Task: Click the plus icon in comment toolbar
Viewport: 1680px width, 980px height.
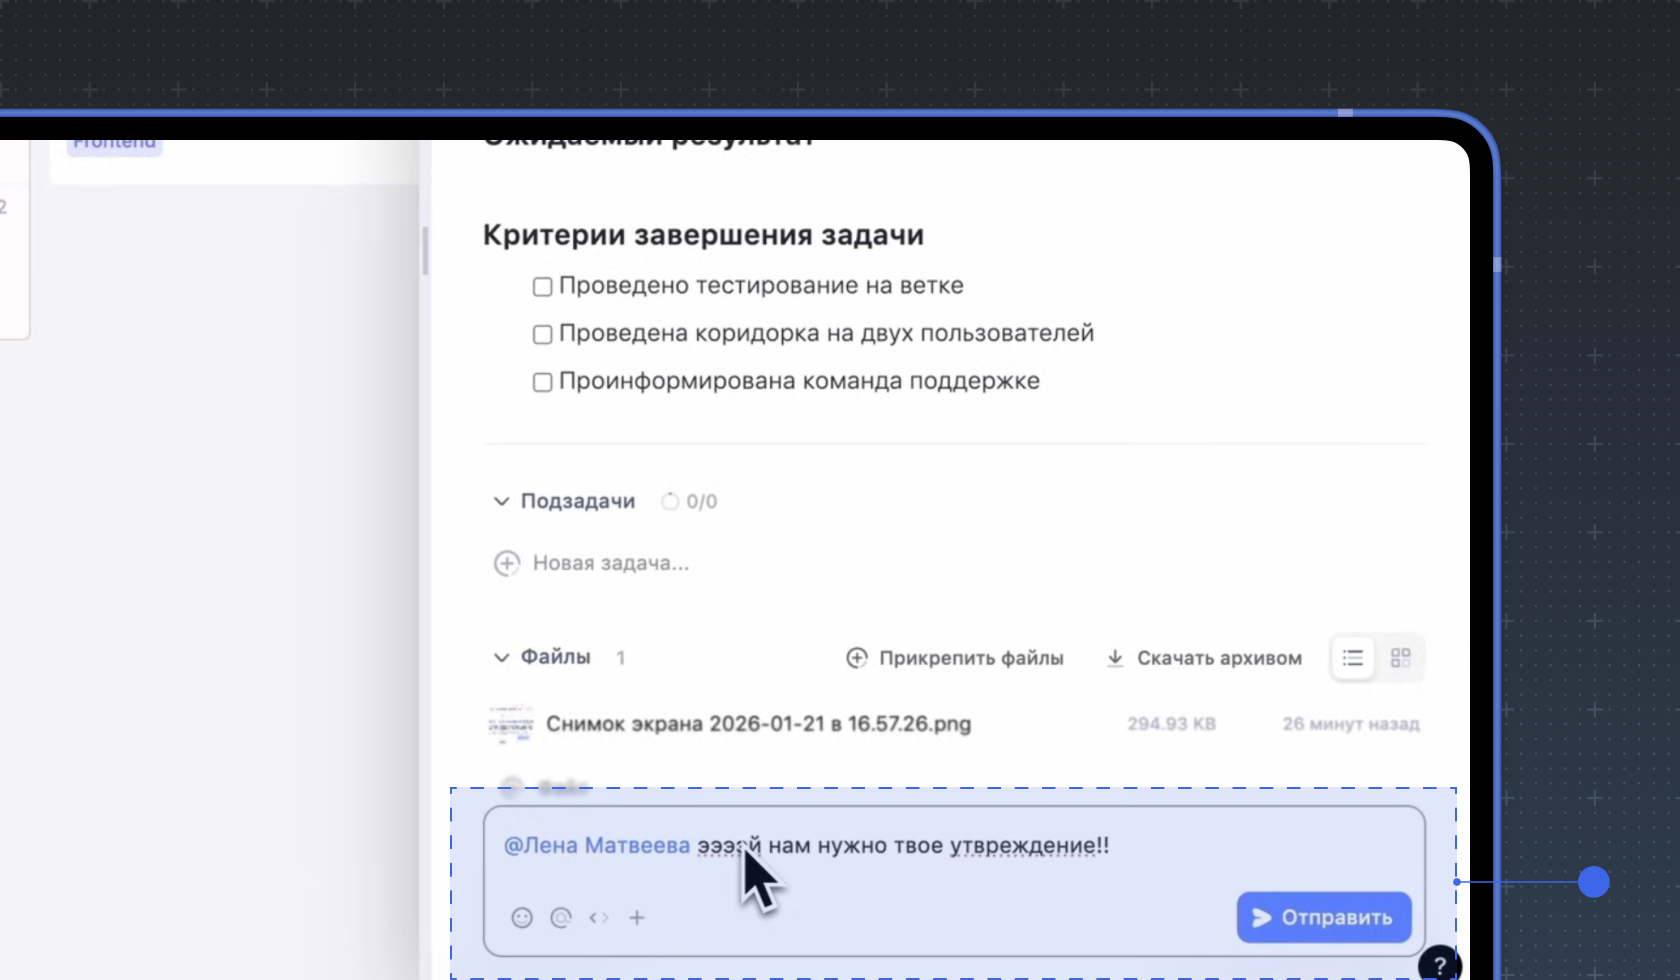Action: (637, 918)
